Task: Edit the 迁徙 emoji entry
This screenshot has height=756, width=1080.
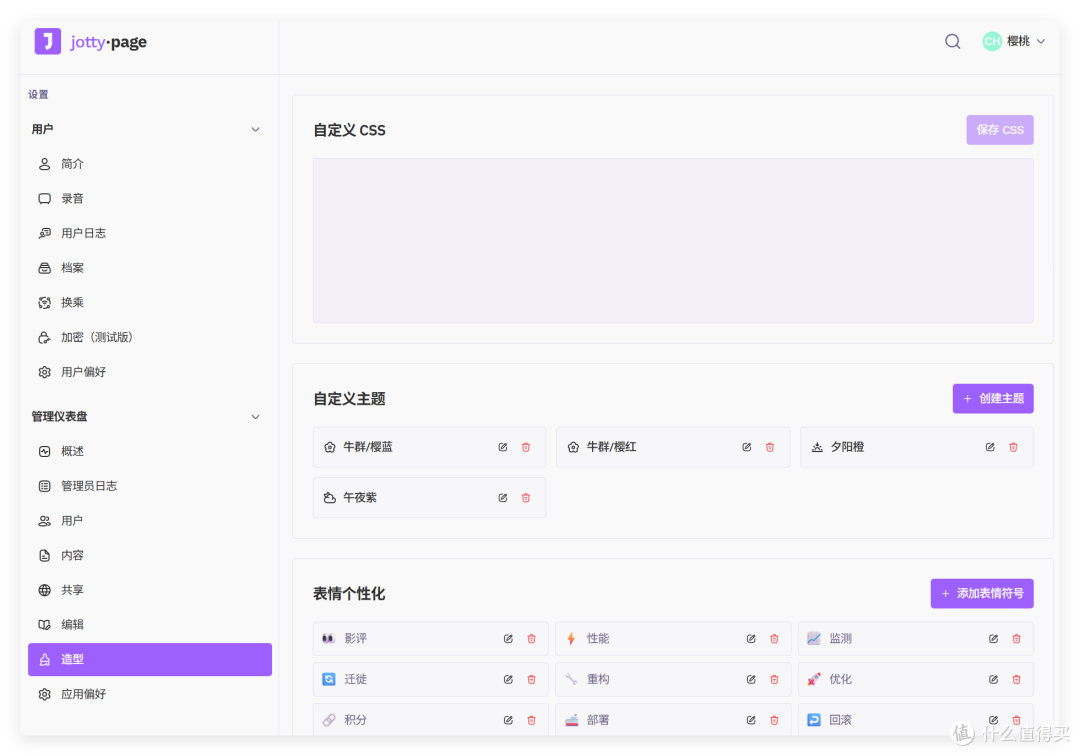Action: coord(508,680)
